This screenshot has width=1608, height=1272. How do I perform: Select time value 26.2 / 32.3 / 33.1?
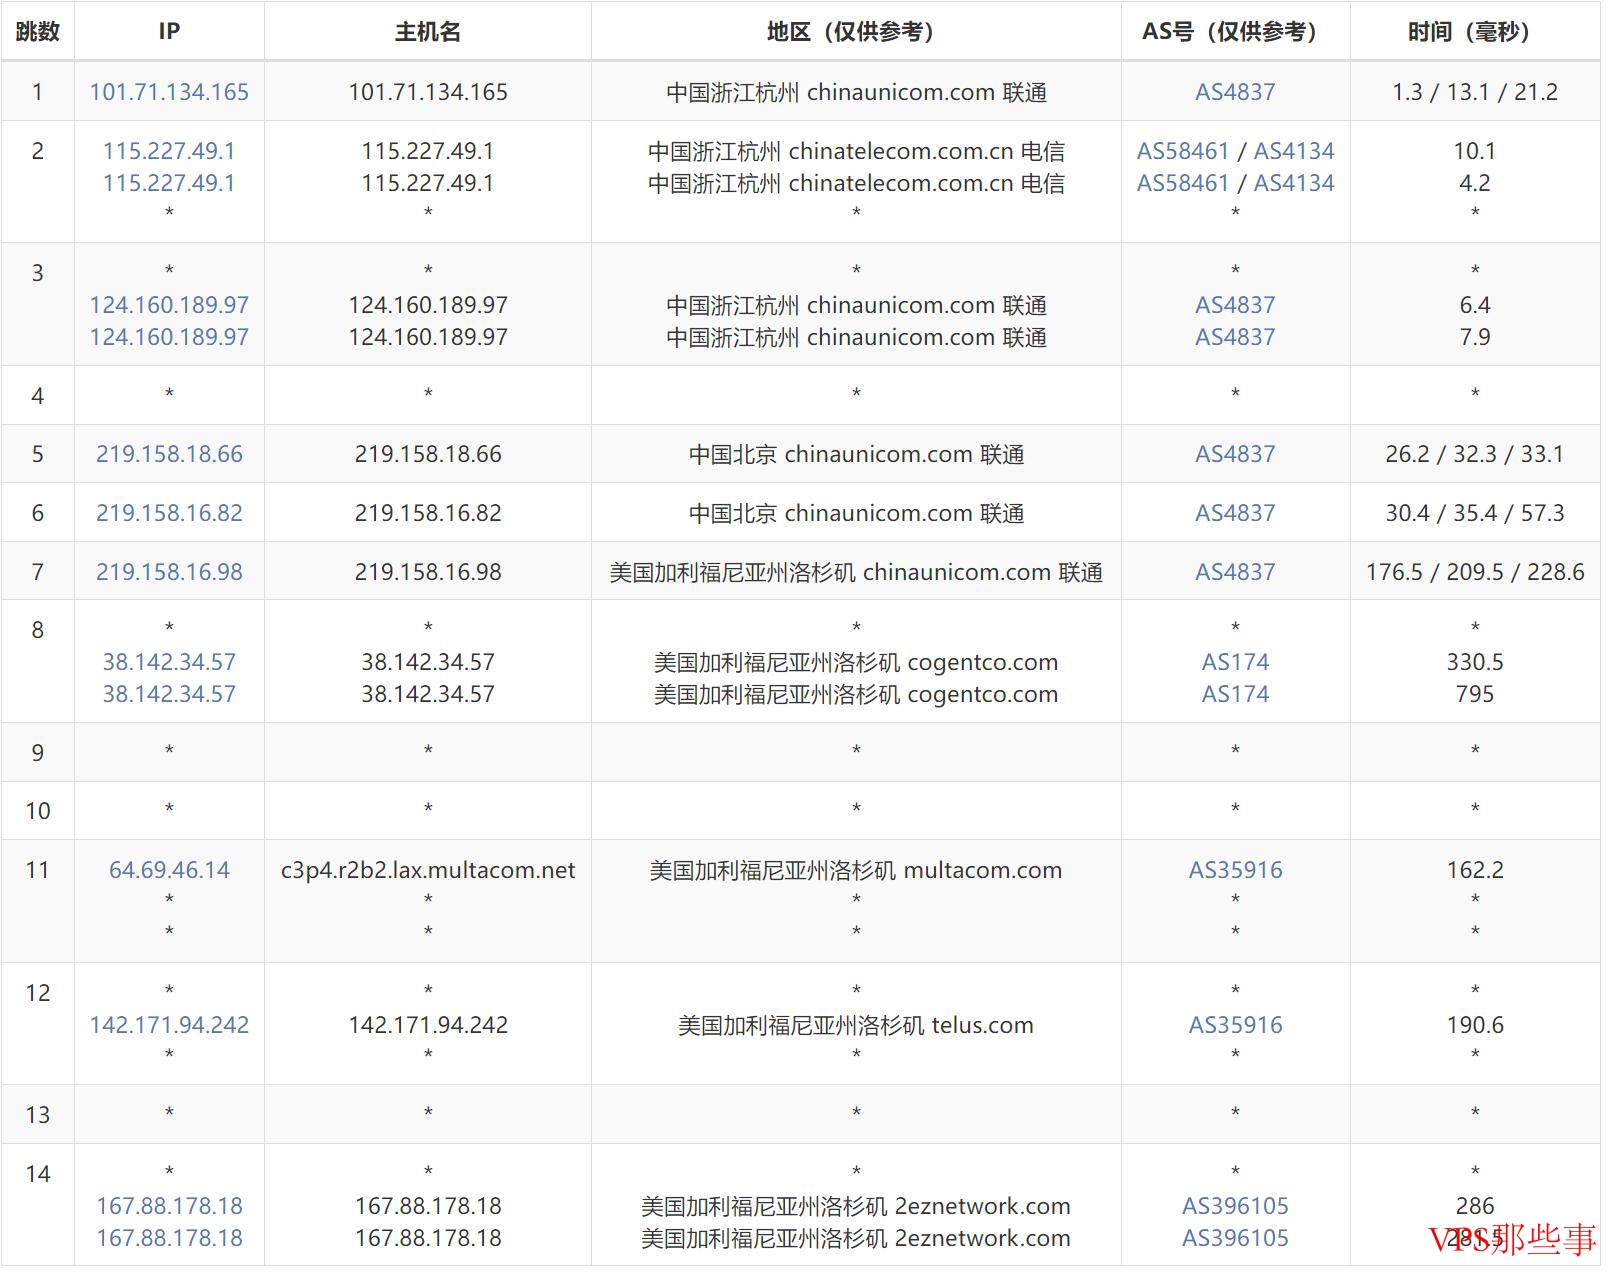coord(1475,454)
